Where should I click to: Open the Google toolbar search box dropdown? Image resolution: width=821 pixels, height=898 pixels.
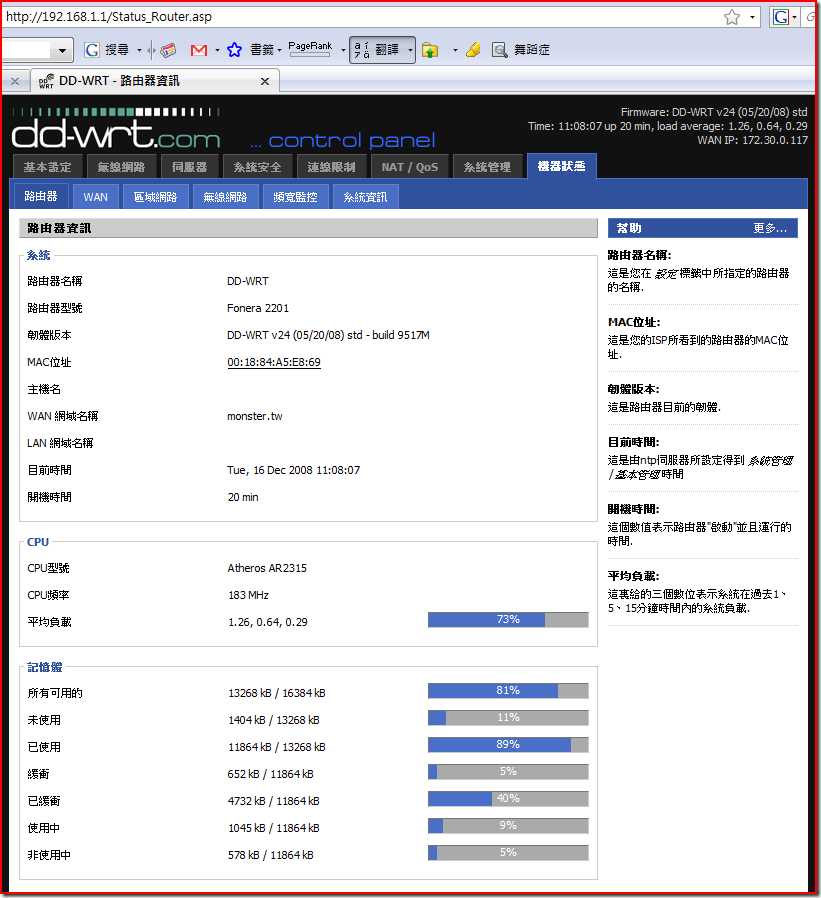(x=62, y=50)
